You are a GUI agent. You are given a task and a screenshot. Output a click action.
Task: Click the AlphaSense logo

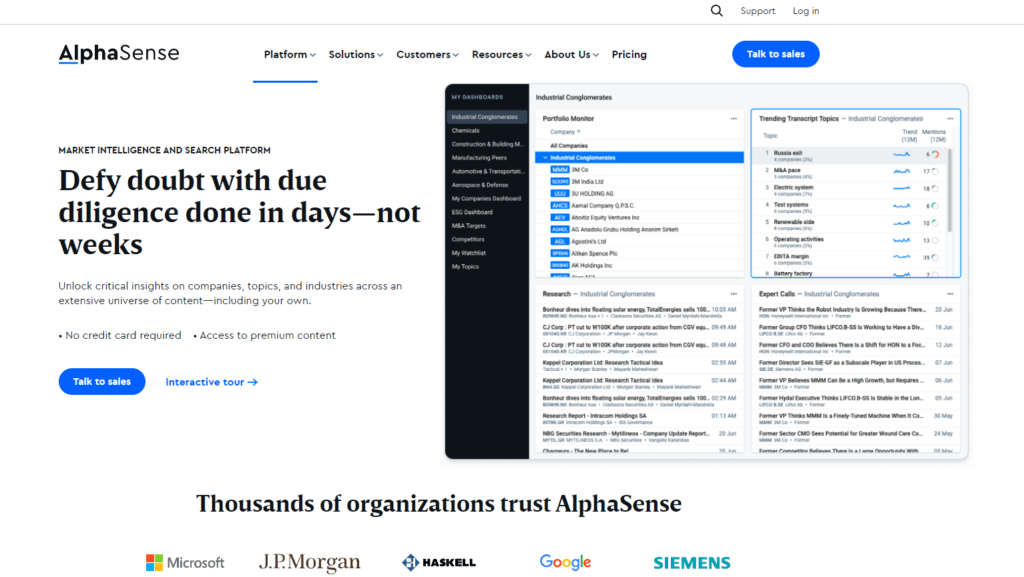[119, 54]
